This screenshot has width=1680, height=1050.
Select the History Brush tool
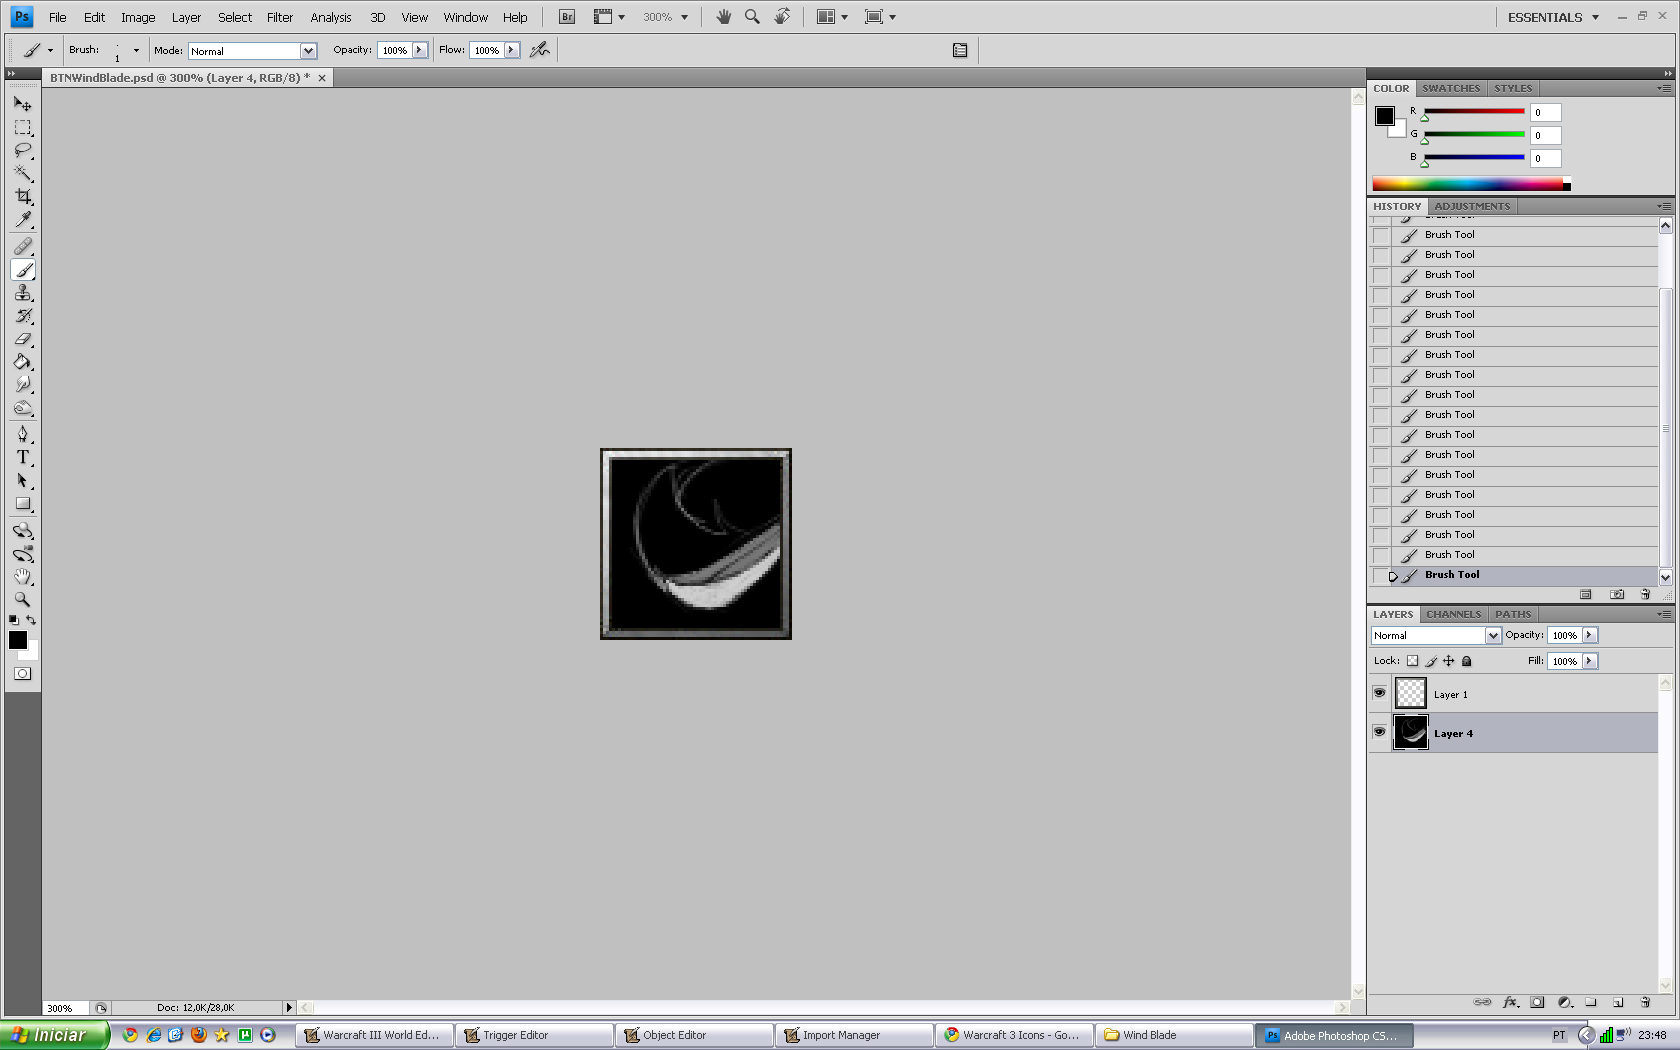[x=23, y=316]
